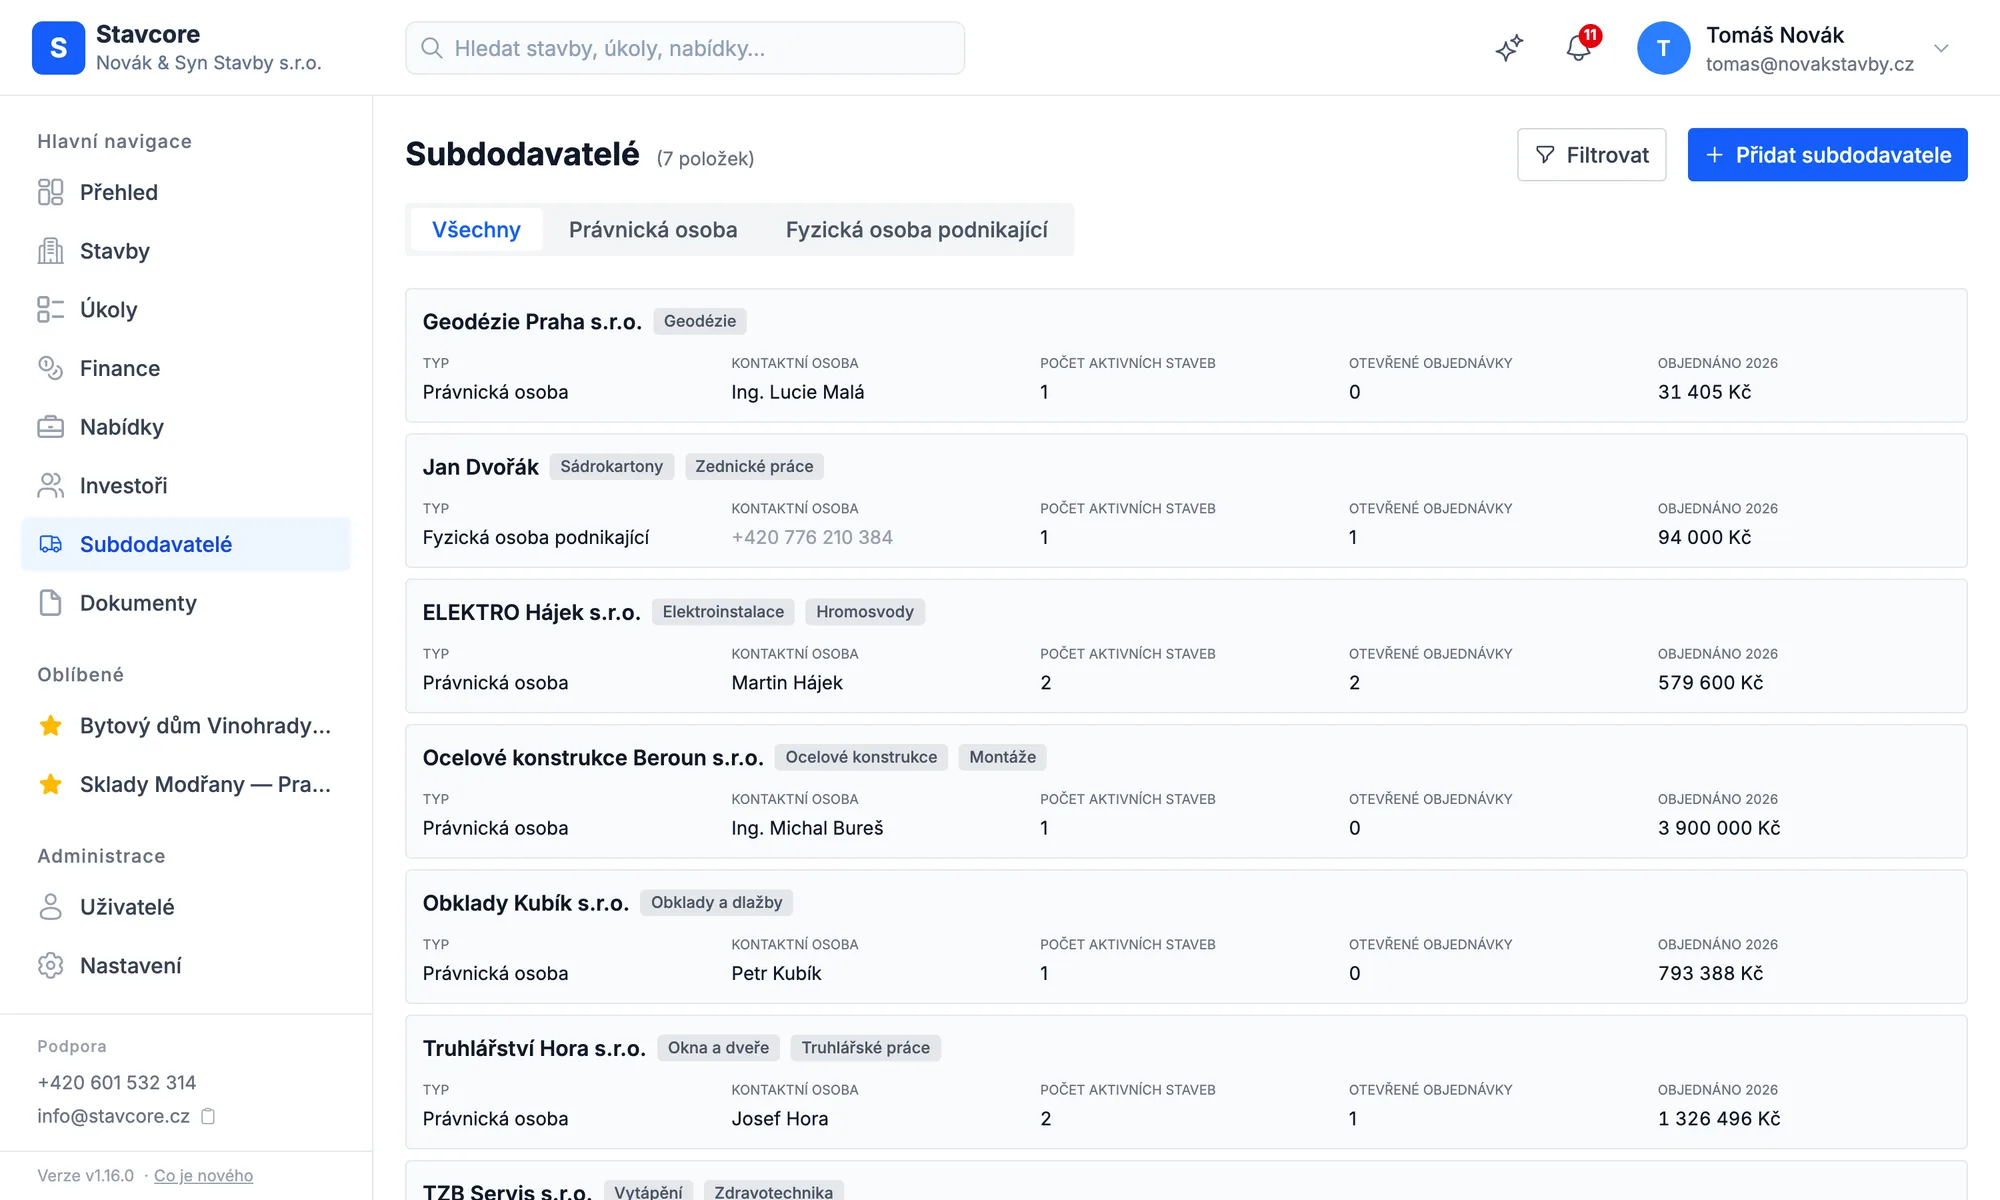The image size is (2000, 1200).
Task: Click the Přehled dashboard icon
Action: [50, 192]
